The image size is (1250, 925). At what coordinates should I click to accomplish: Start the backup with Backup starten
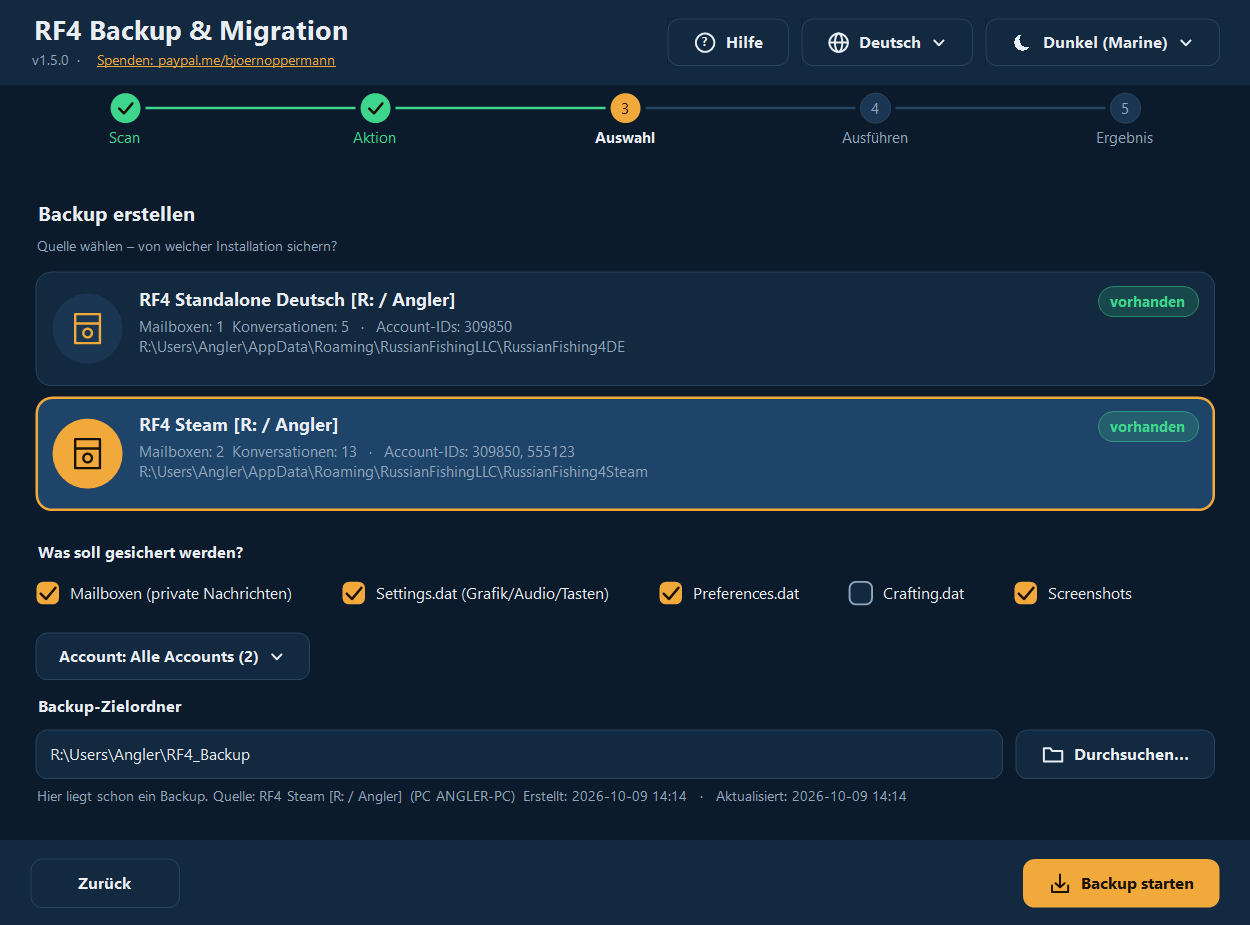(1121, 884)
